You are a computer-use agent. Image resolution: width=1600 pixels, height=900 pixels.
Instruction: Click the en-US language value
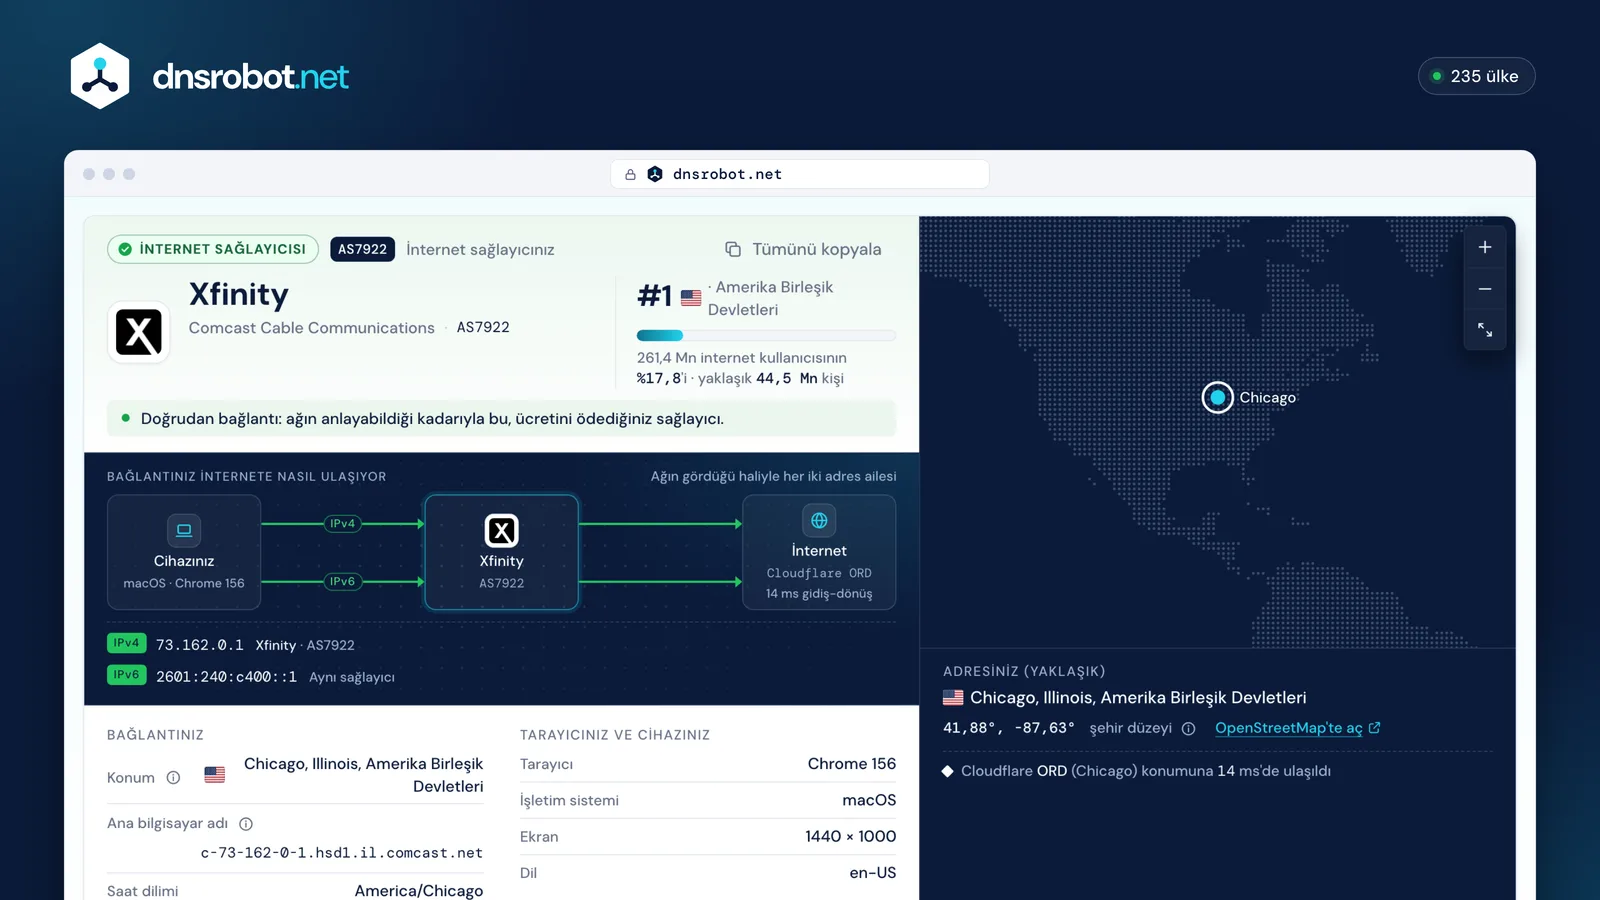(873, 873)
